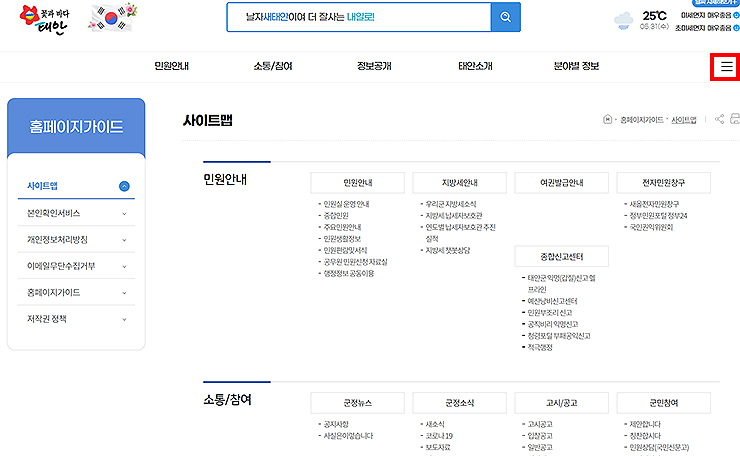Open the 우리군 지방세소식 link
740x456 pixels.
(451, 204)
